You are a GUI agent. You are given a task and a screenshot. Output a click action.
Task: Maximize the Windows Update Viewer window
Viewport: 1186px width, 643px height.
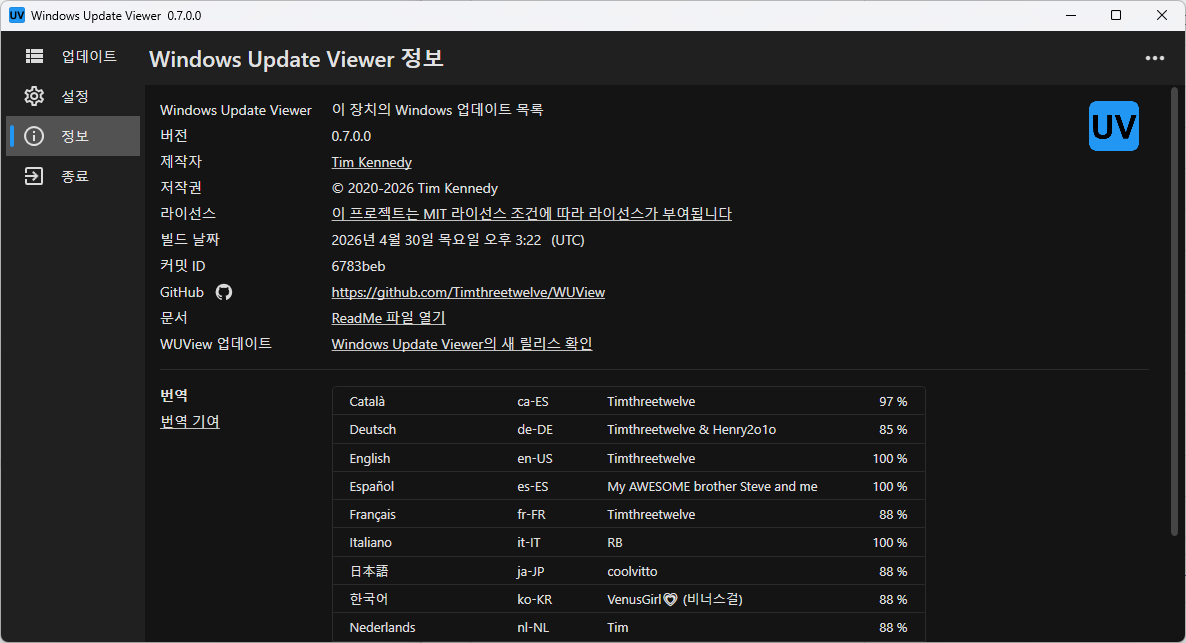1116,15
